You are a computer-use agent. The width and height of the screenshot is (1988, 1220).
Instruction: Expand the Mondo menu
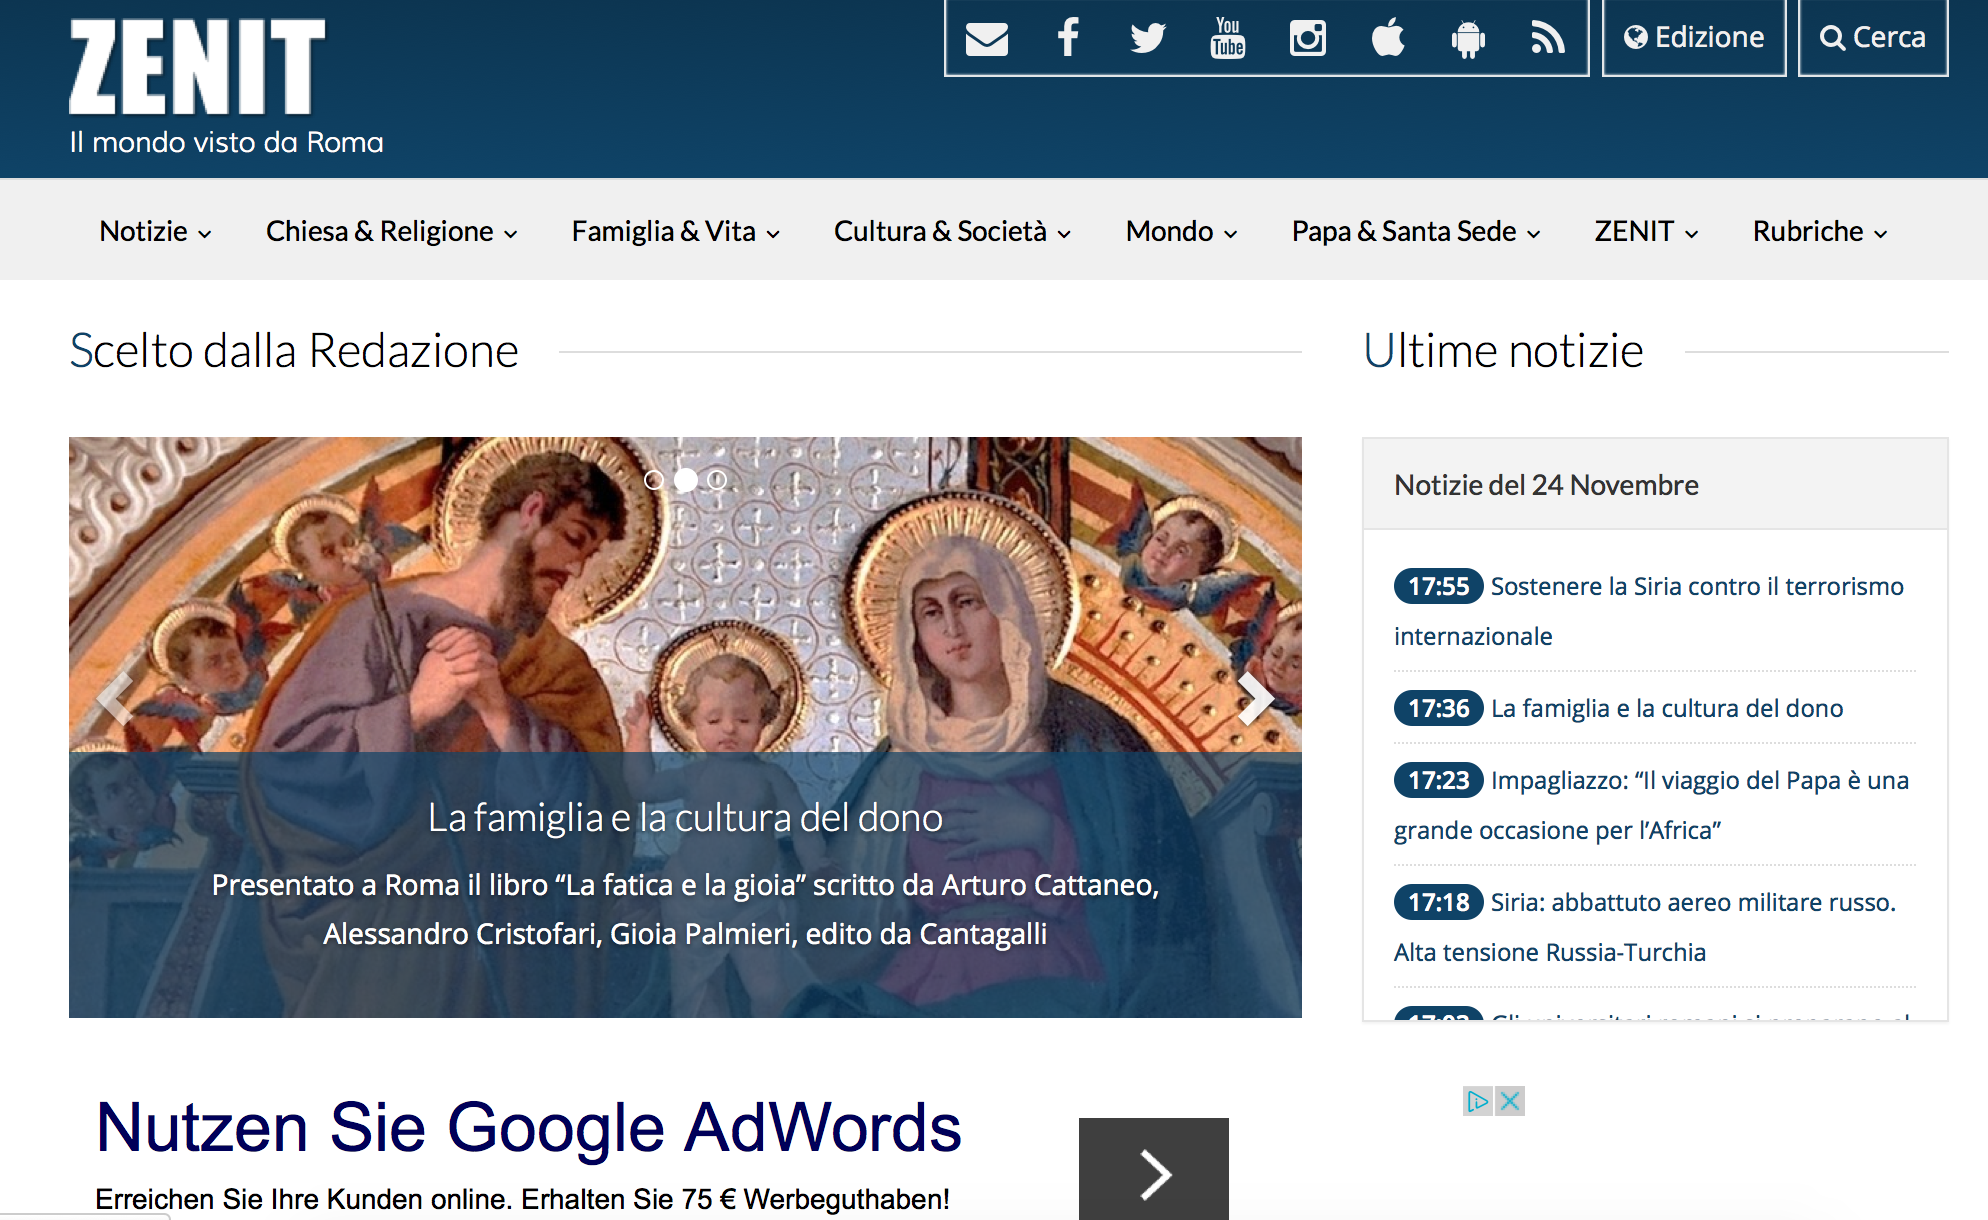[1181, 231]
